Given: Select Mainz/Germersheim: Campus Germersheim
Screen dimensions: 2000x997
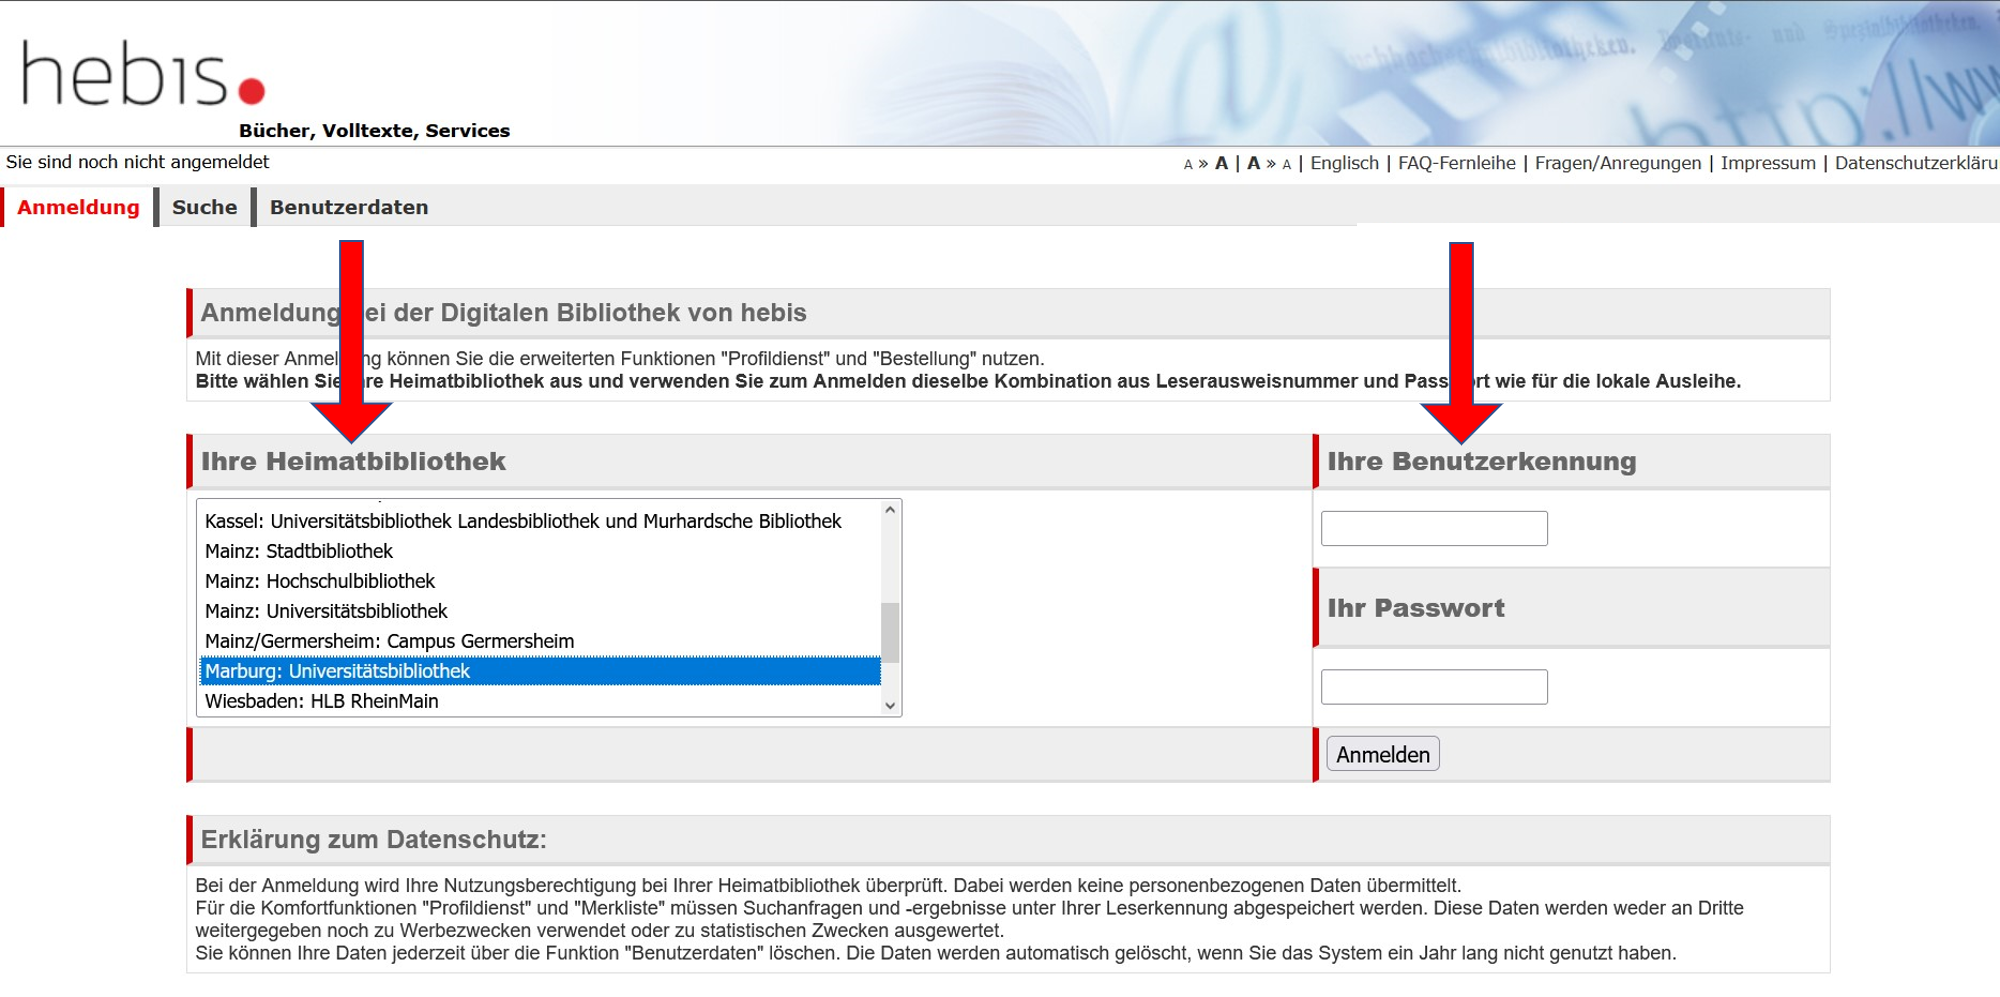Looking at the screenshot, I should (x=540, y=641).
